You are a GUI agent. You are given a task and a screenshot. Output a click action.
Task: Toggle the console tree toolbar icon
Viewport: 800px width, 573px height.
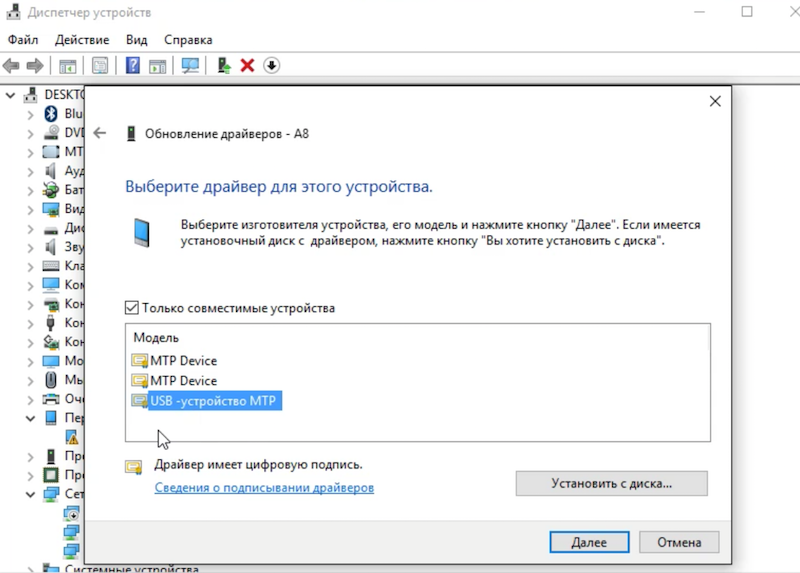pos(67,66)
